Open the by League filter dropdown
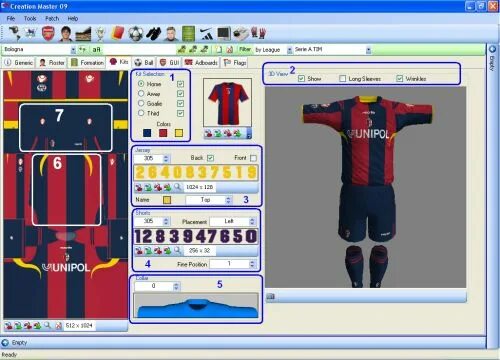 (x=289, y=50)
